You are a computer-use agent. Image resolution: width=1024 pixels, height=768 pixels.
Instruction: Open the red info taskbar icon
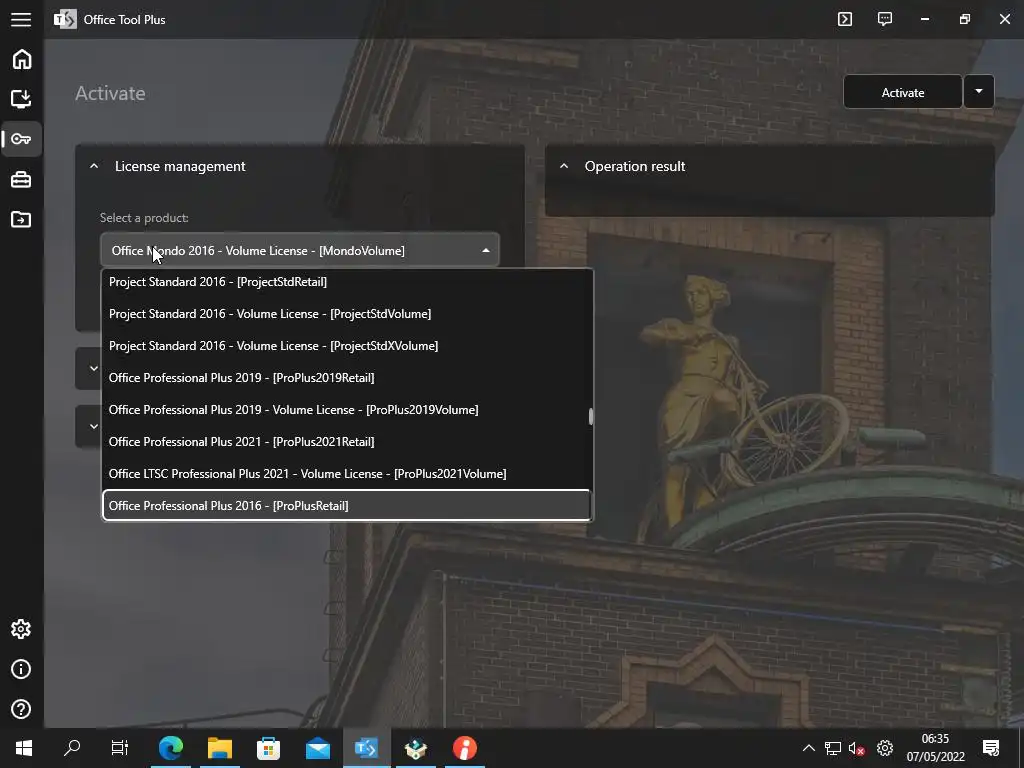click(464, 748)
